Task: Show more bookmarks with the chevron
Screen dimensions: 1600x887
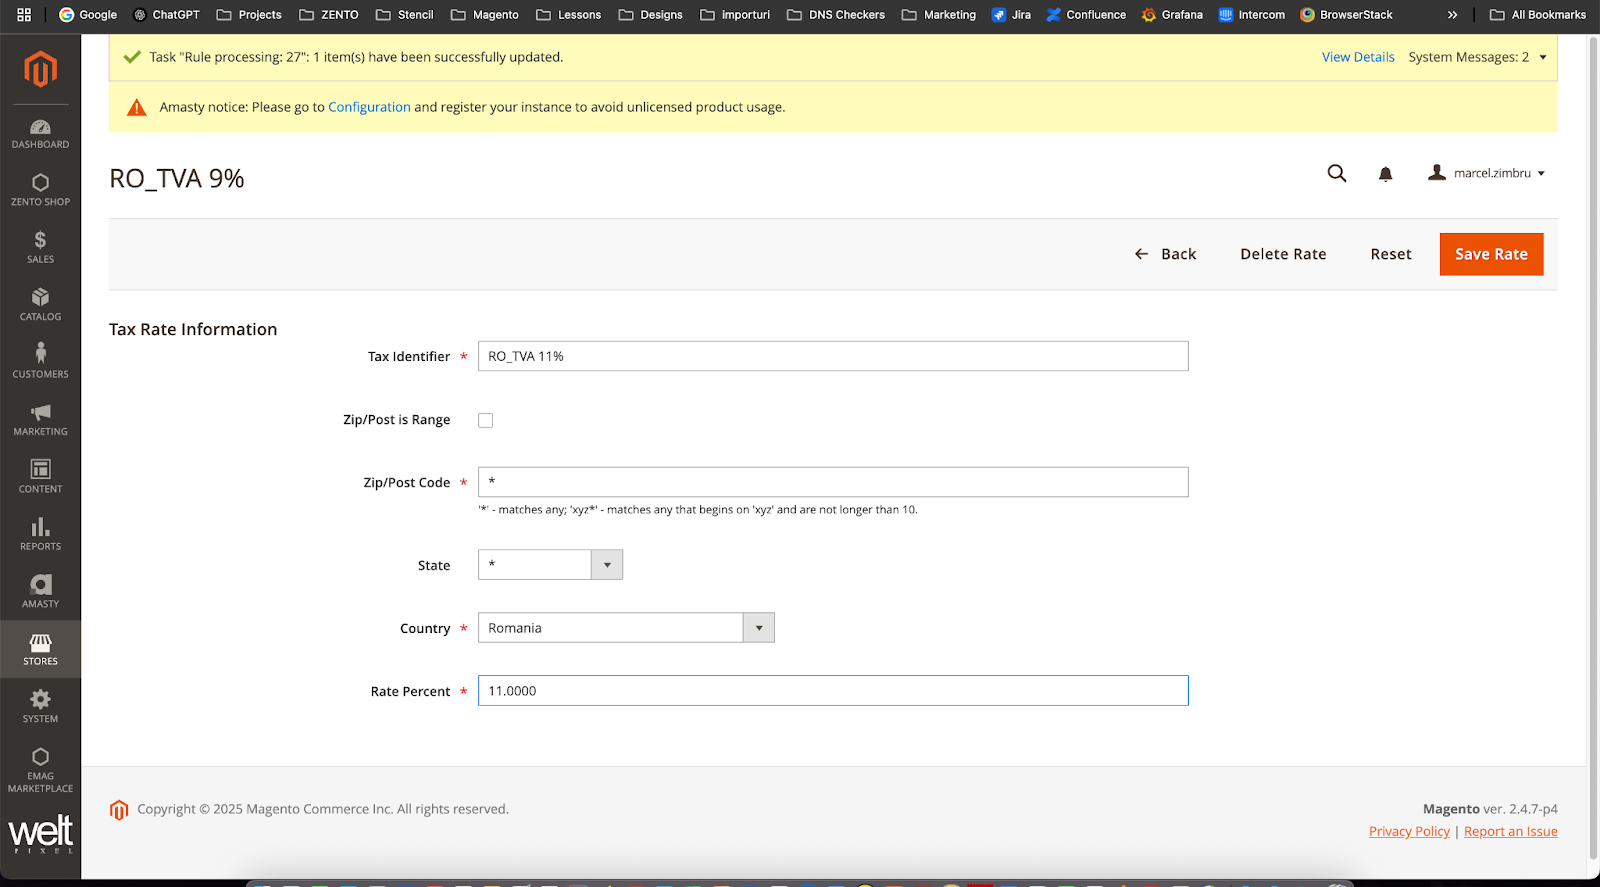Action: [x=1452, y=15]
